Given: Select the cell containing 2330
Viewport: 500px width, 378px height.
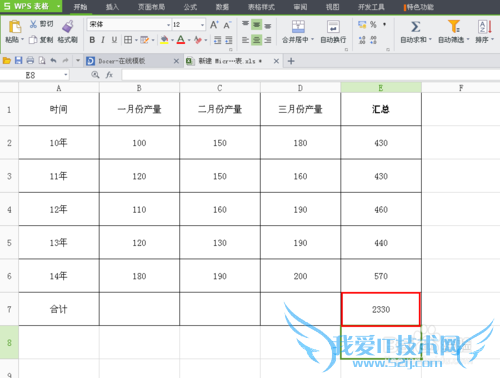Looking at the screenshot, I should (381, 309).
